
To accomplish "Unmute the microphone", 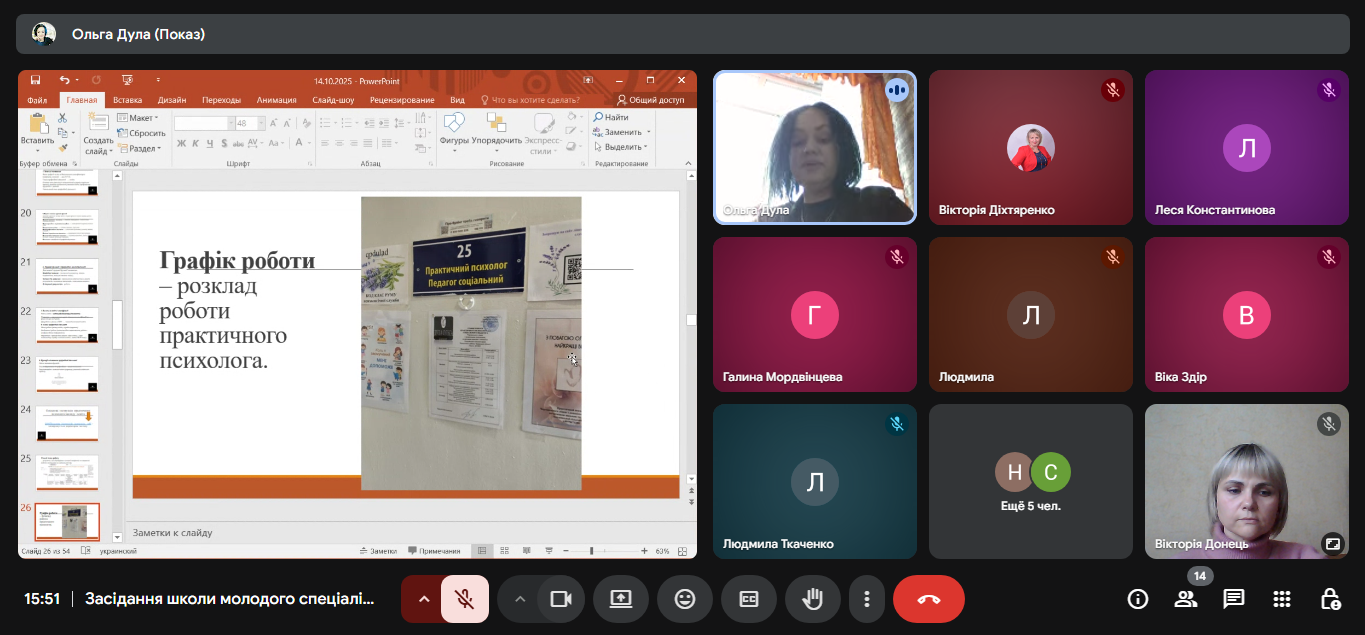I will [x=465, y=599].
